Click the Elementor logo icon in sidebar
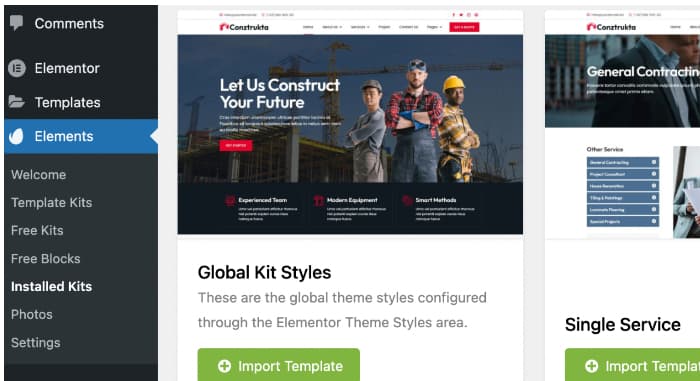 17,68
